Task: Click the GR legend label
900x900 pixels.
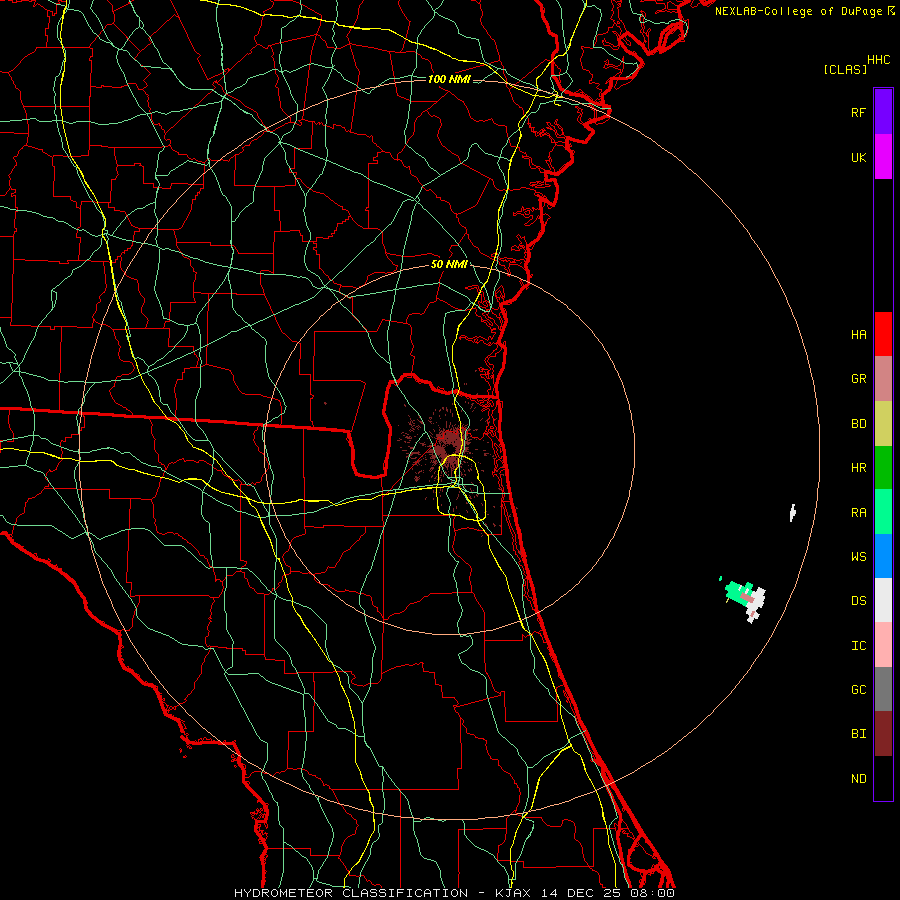Action: (x=858, y=379)
